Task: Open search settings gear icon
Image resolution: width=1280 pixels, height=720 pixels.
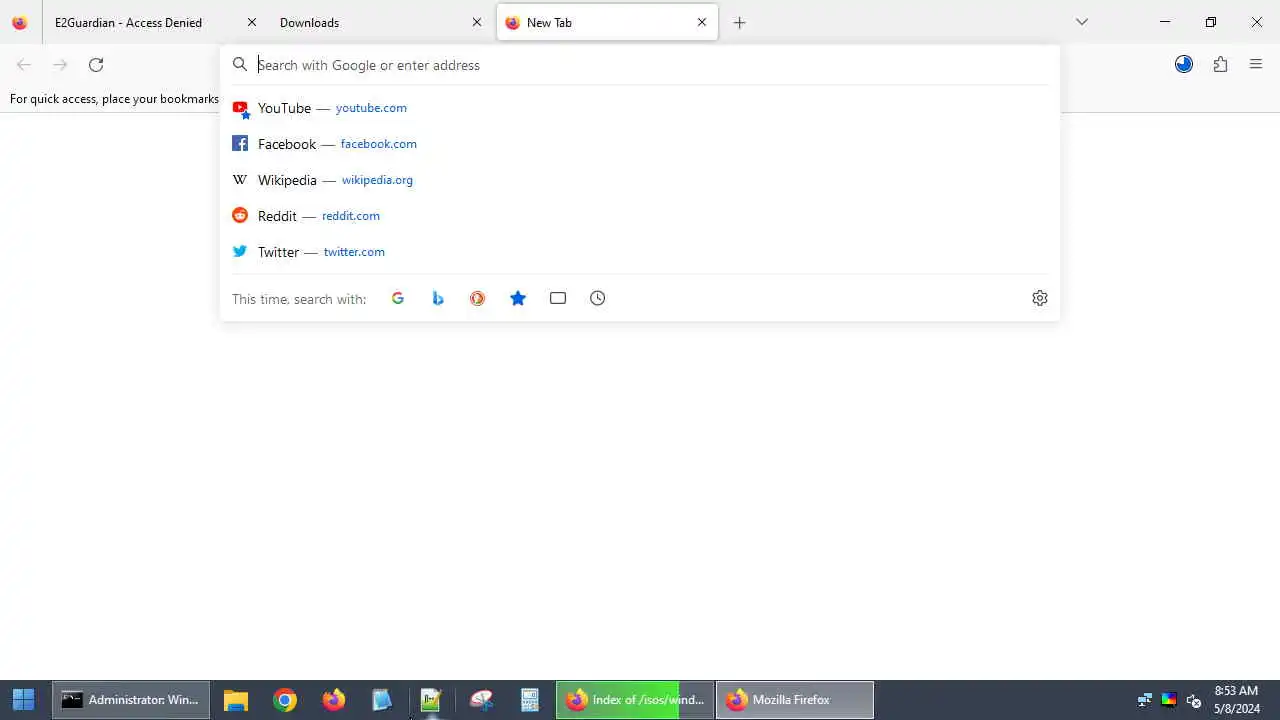Action: [x=1040, y=298]
